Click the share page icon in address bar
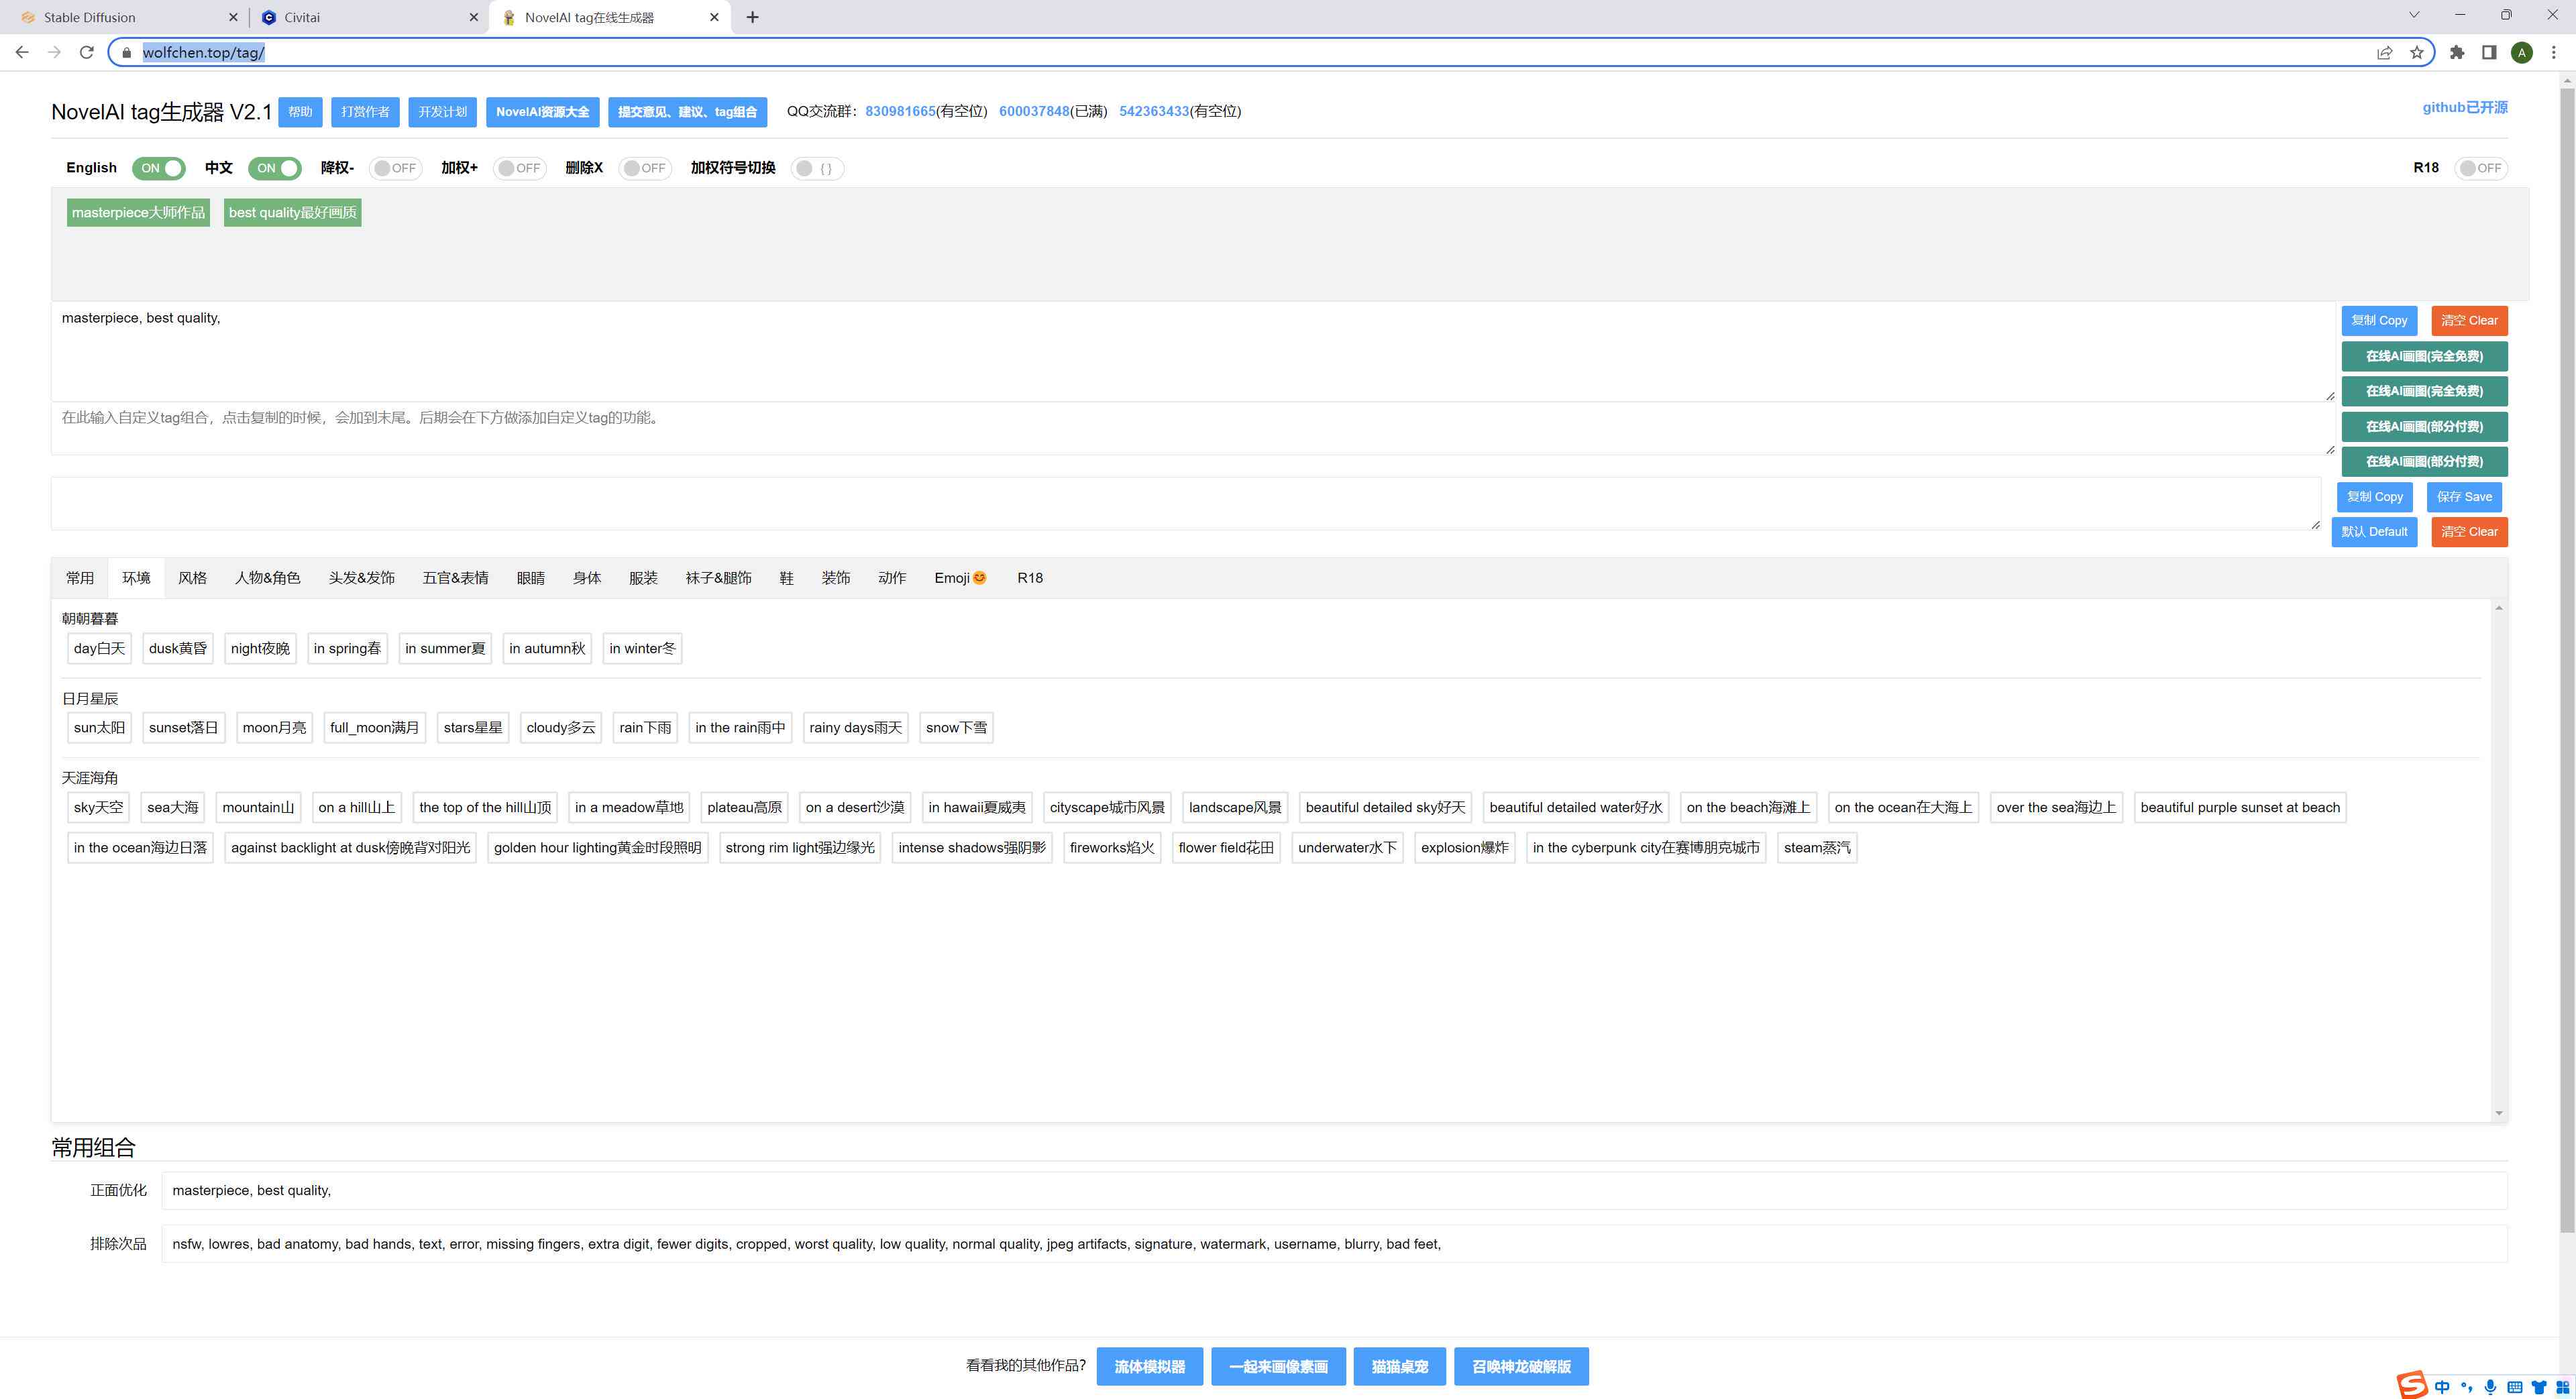The height and width of the screenshot is (1399, 2576). pyautogui.click(x=2385, y=52)
